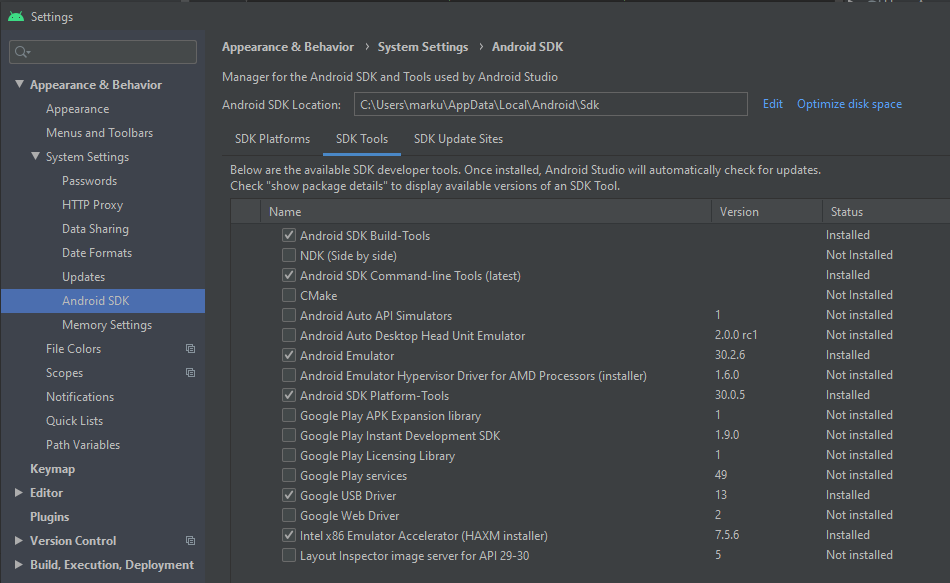Click version 2.0.0 rc1 cell
The width and height of the screenshot is (950, 583).
pos(736,335)
